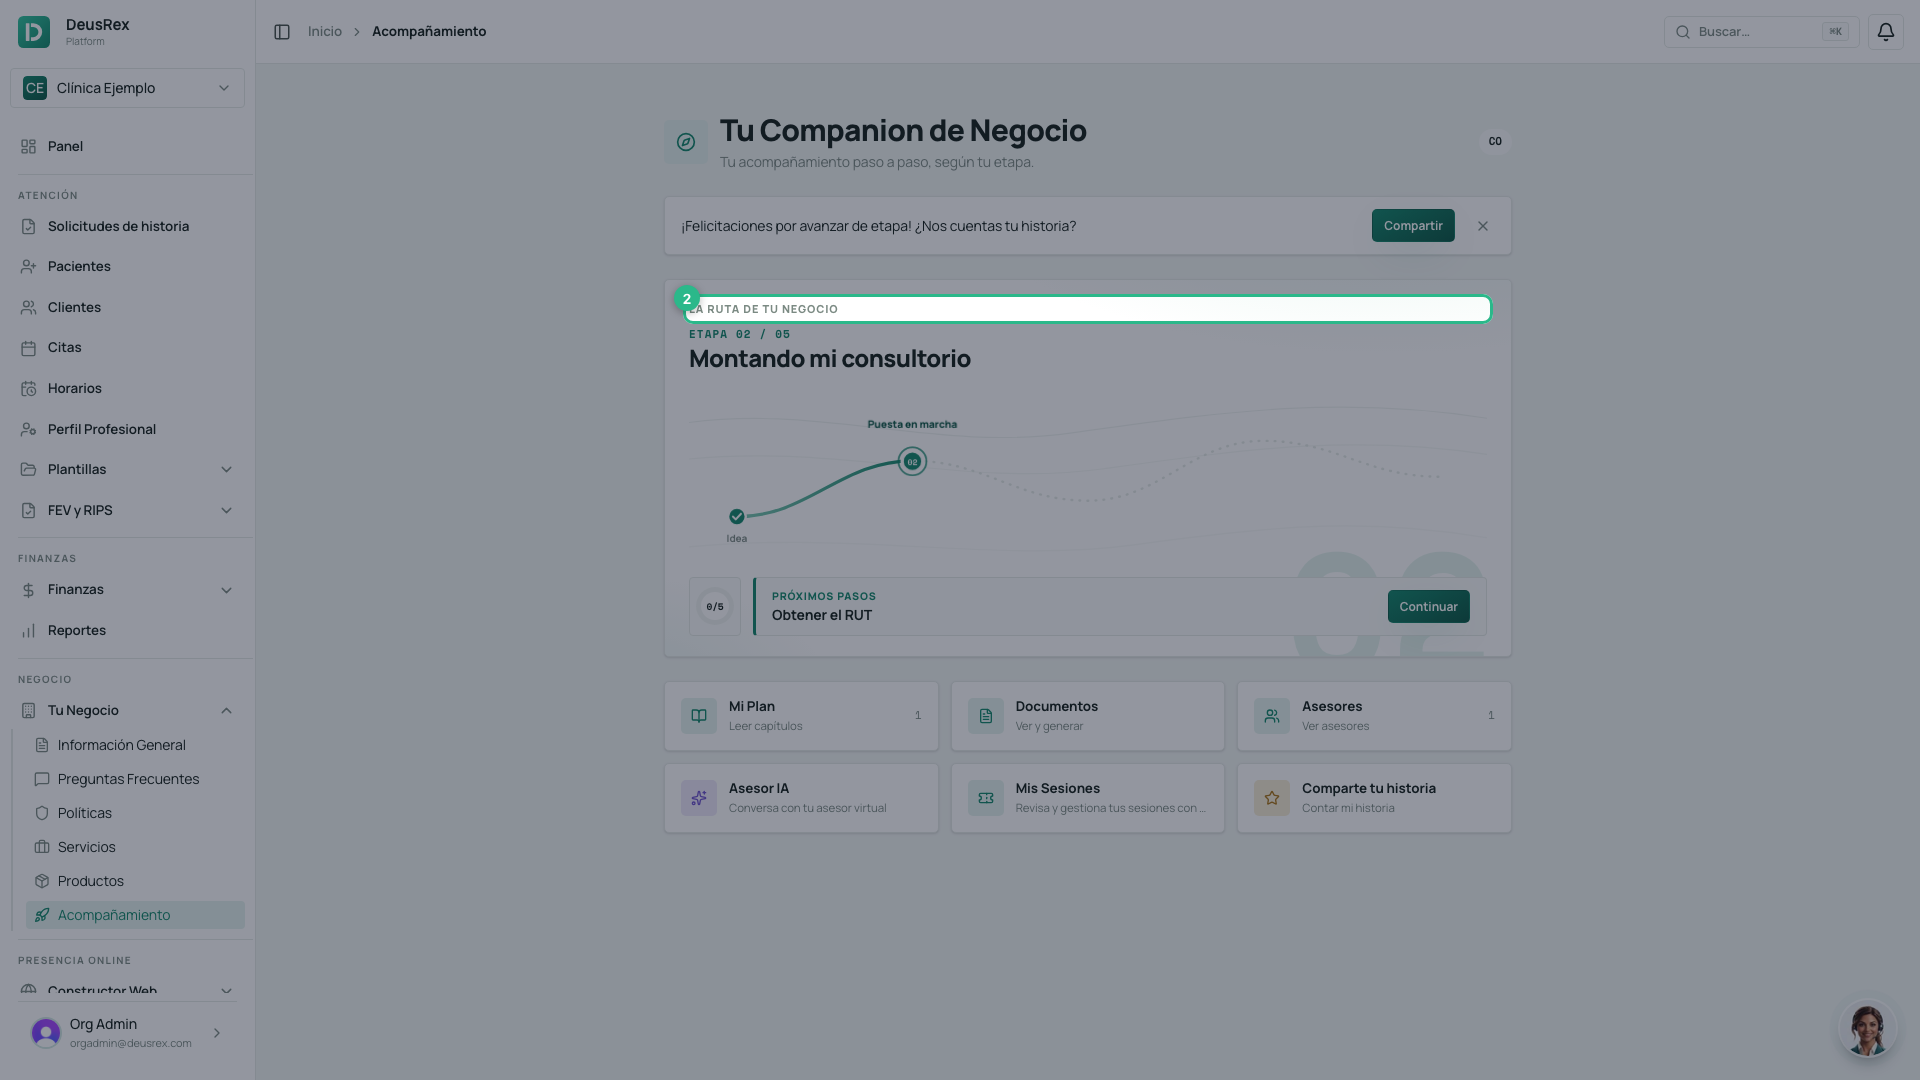
Task: Open Mis Sesiones ticket card
Action: coord(1087,798)
